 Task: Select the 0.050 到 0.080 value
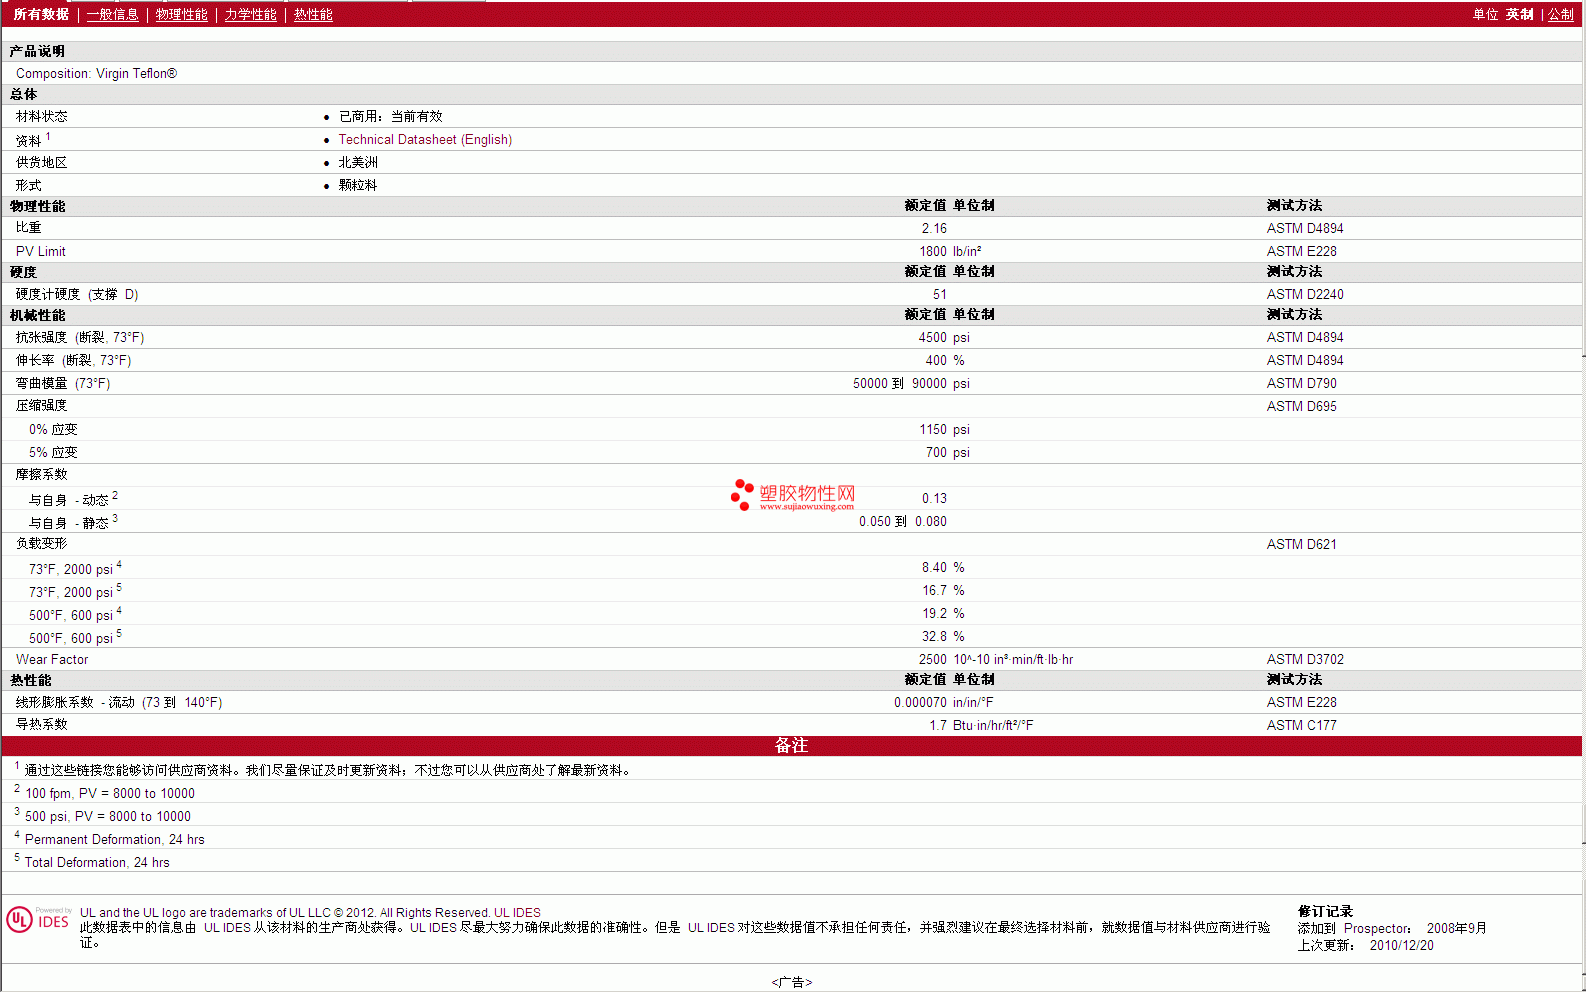902,522
